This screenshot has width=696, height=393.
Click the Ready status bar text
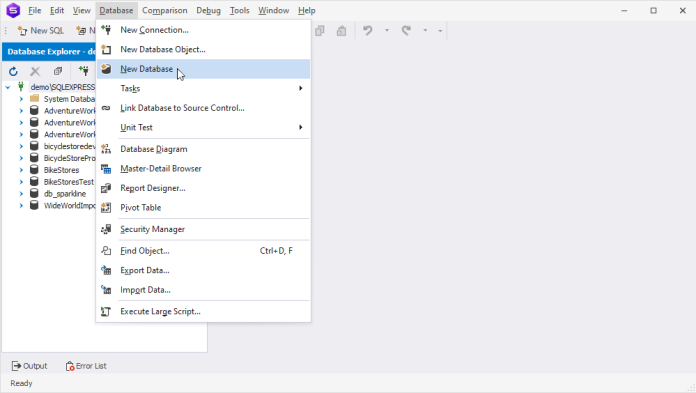[x=21, y=383]
